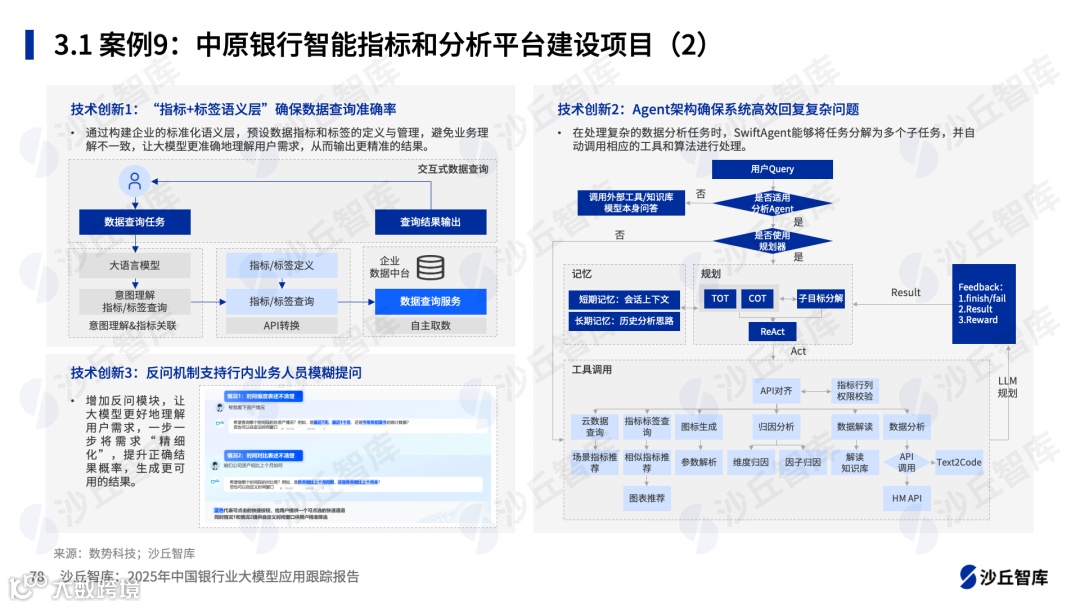Click the 企业数据中台 label
This screenshot has width=1080, height=608.
click(390, 267)
